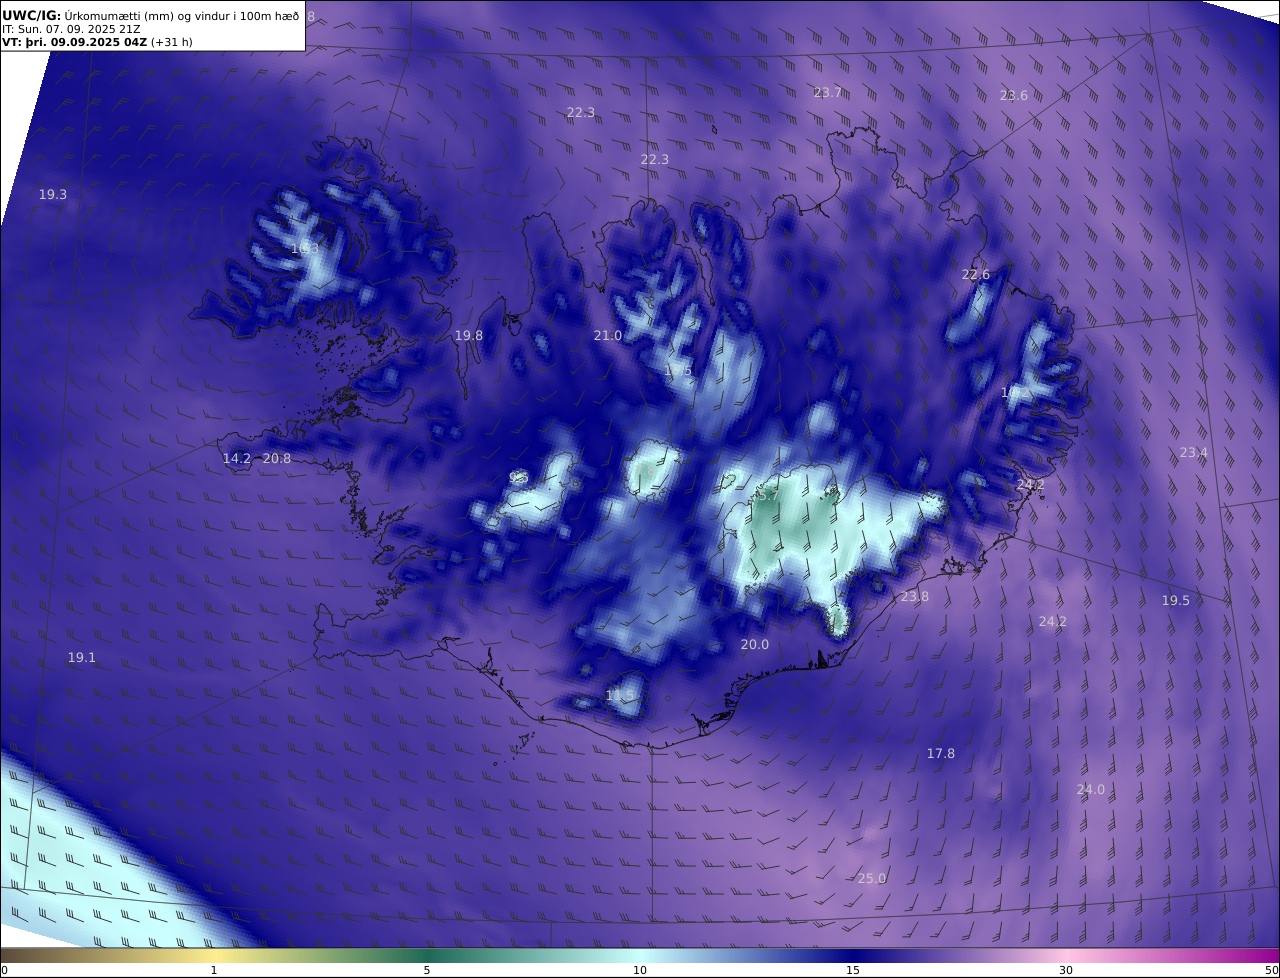The height and width of the screenshot is (978, 1280).
Task: Click the 24.0 value on the map
Action: tap(1091, 790)
